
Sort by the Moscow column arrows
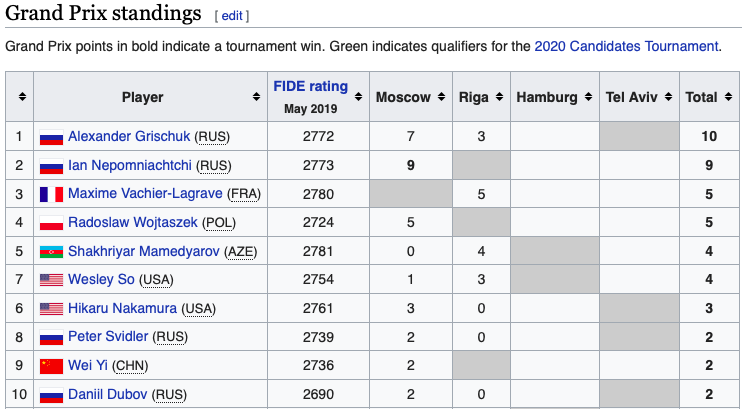coord(440,98)
